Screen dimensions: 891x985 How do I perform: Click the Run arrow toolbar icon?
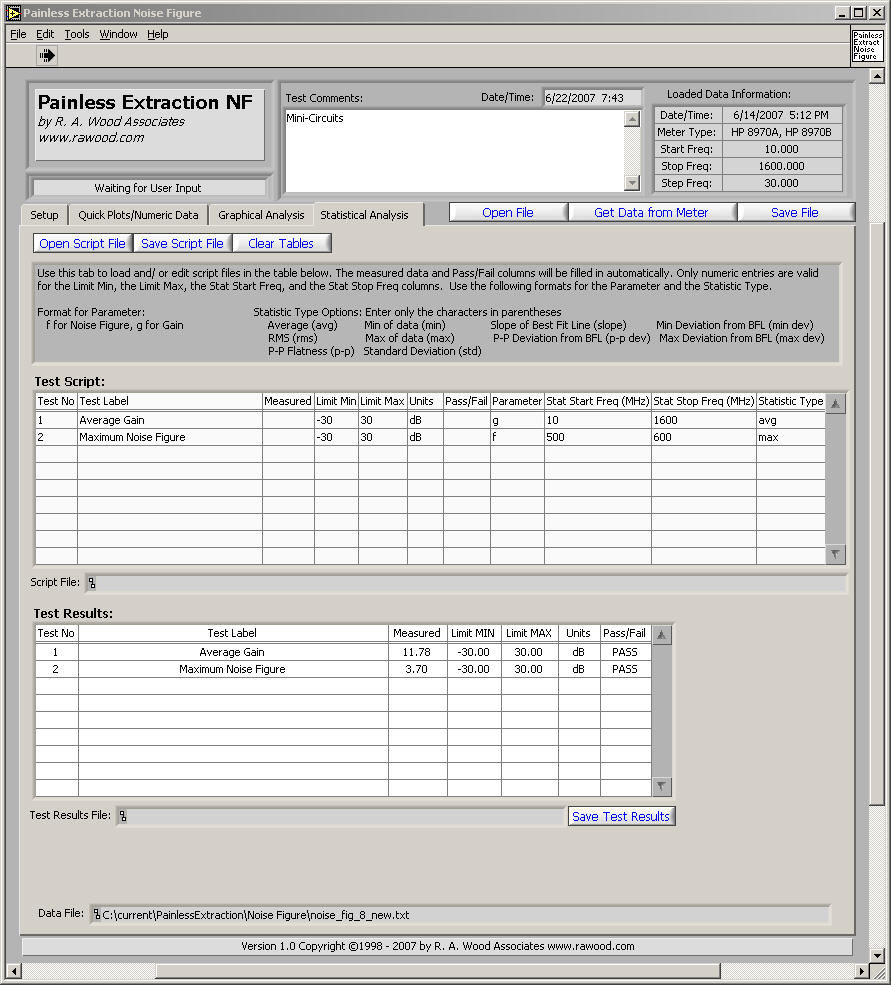47,55
